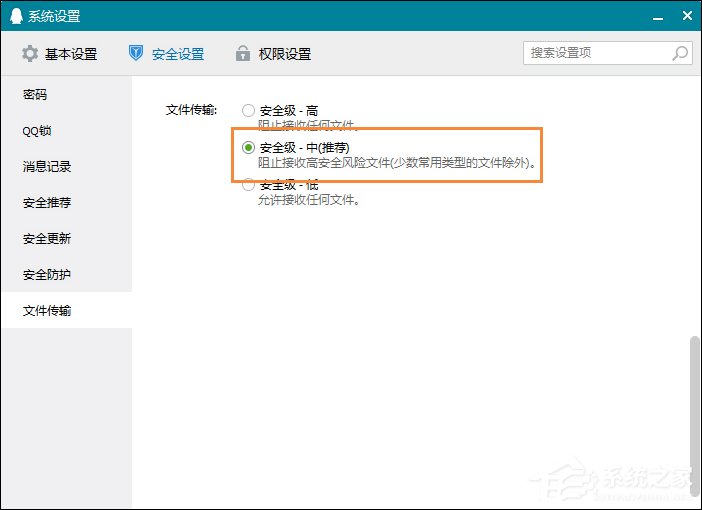
Task: Click the lock icon for 权限设置
Action: coord(242,54)
